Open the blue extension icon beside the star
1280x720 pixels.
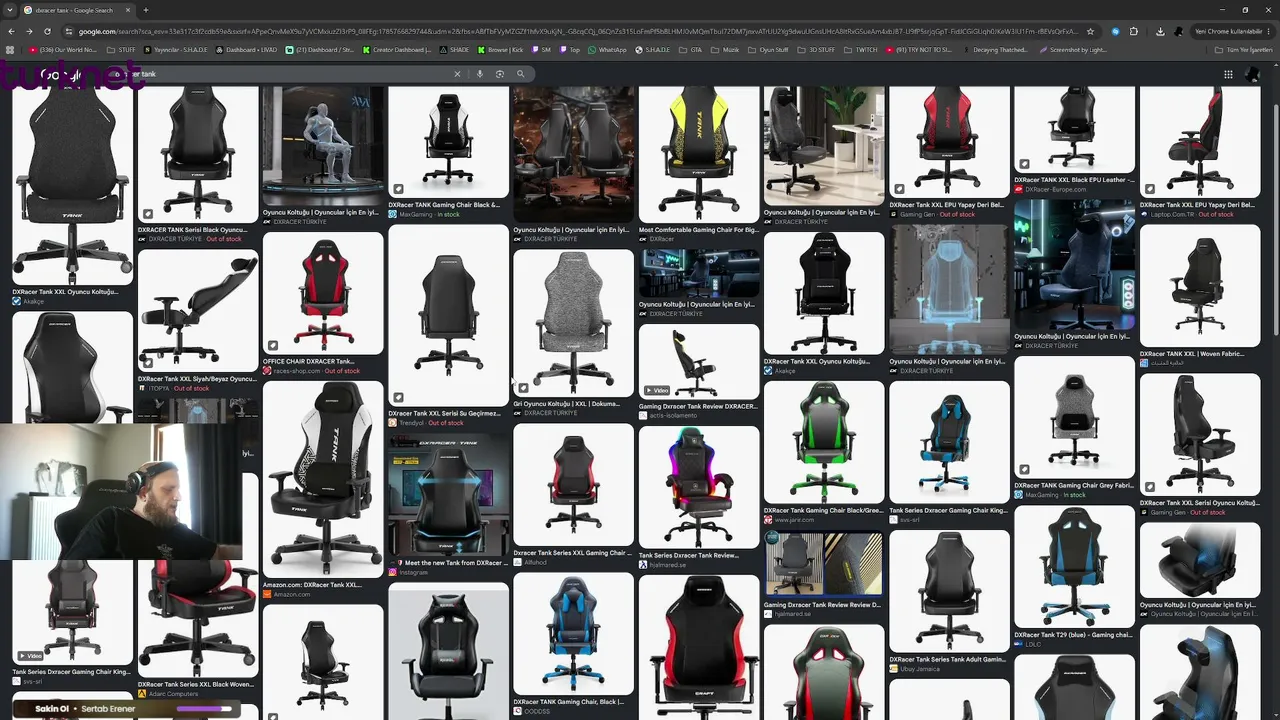click(1116, 31)
